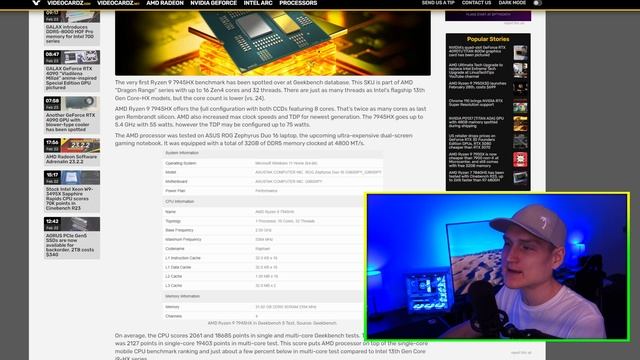Click Geekbench table image caption
This screenshot has height=360, width=640.
[272, 323]
